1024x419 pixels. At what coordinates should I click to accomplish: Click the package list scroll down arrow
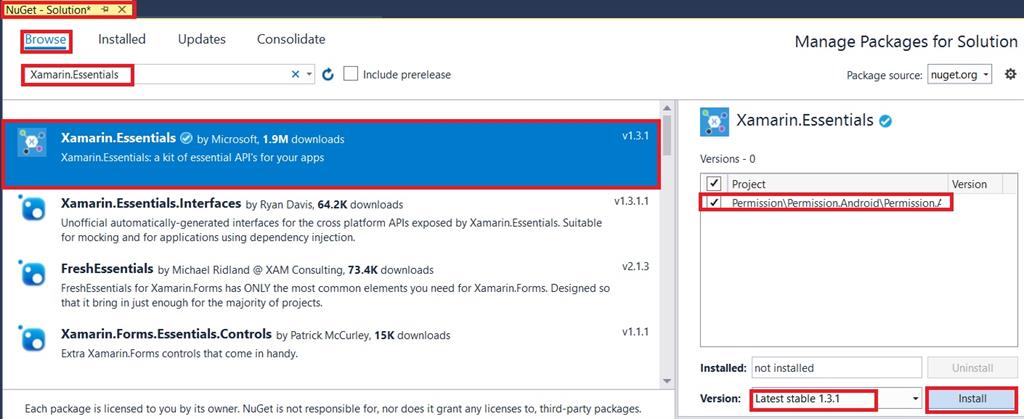click(667, 380)
